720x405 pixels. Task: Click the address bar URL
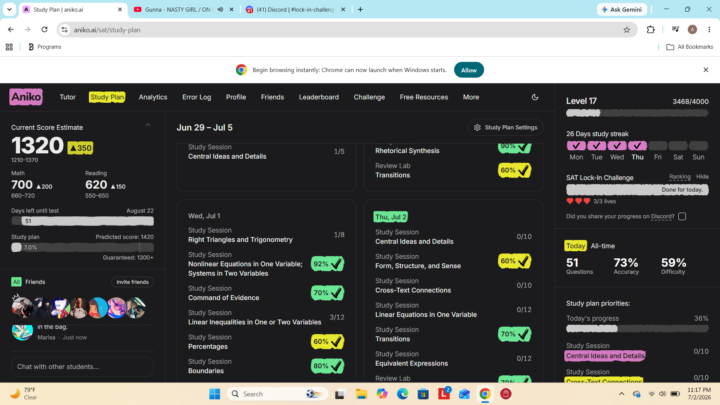point(107,30)
